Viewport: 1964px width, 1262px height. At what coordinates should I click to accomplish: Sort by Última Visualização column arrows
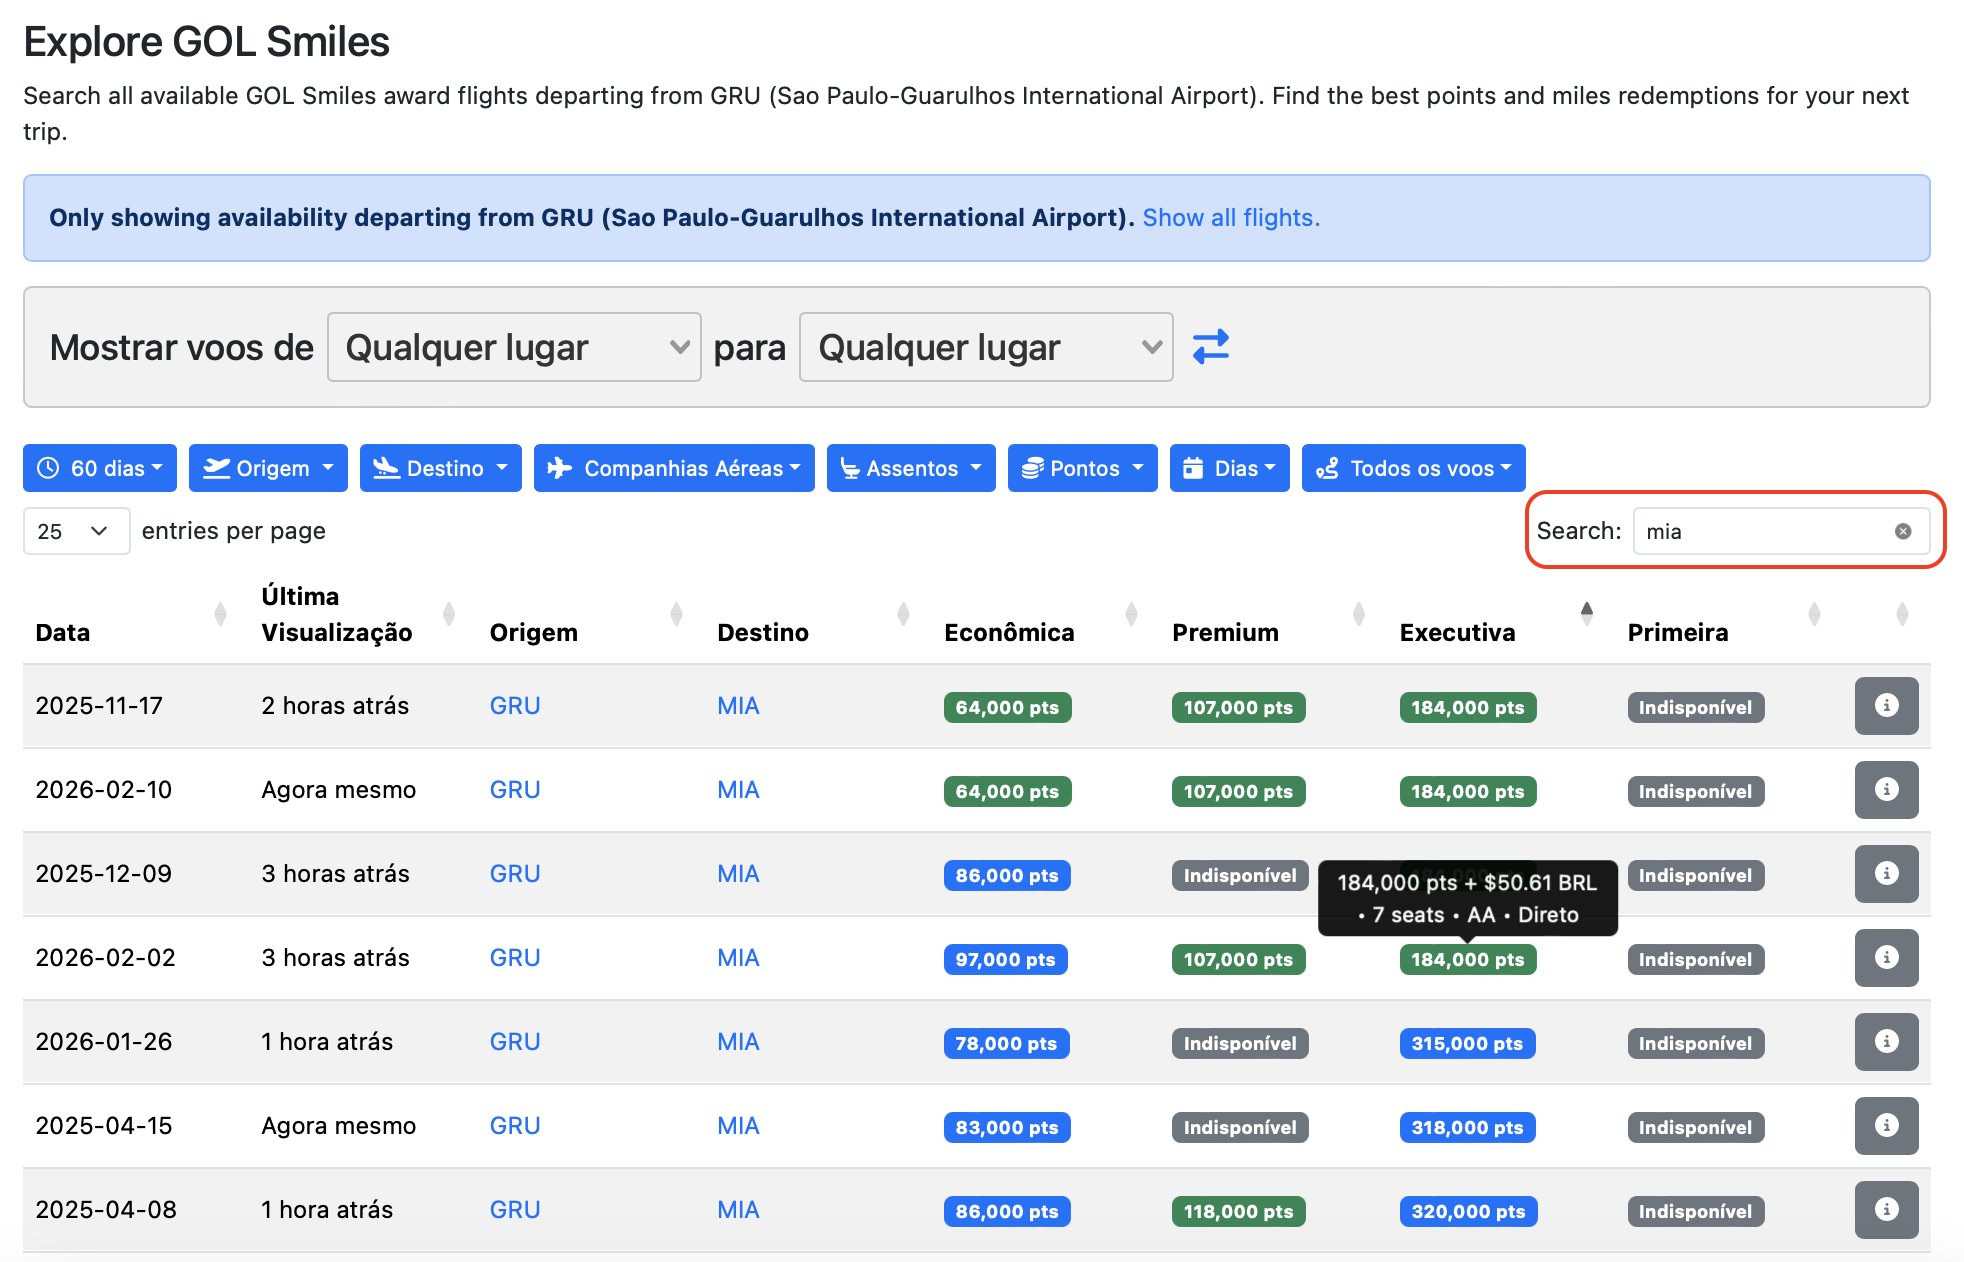(448, 614)
